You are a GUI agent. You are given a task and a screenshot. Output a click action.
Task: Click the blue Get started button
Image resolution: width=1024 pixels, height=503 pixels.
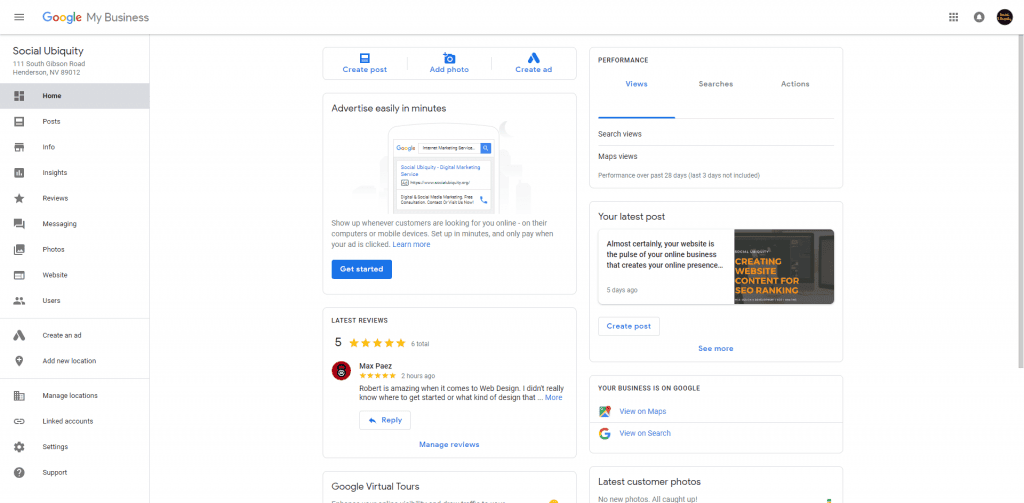(362, 269)
